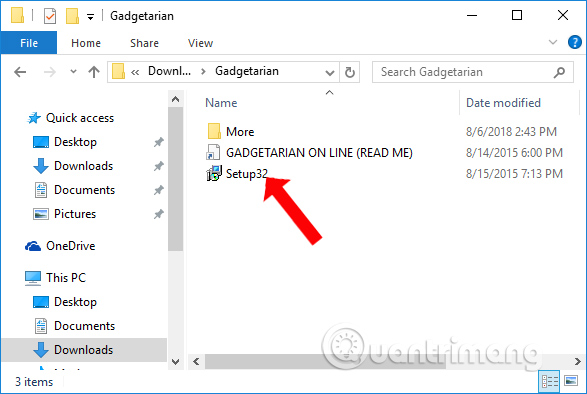Click the pin icon next to Pictures
Viewport: 587px width, 394px height.
pos(159,214)
